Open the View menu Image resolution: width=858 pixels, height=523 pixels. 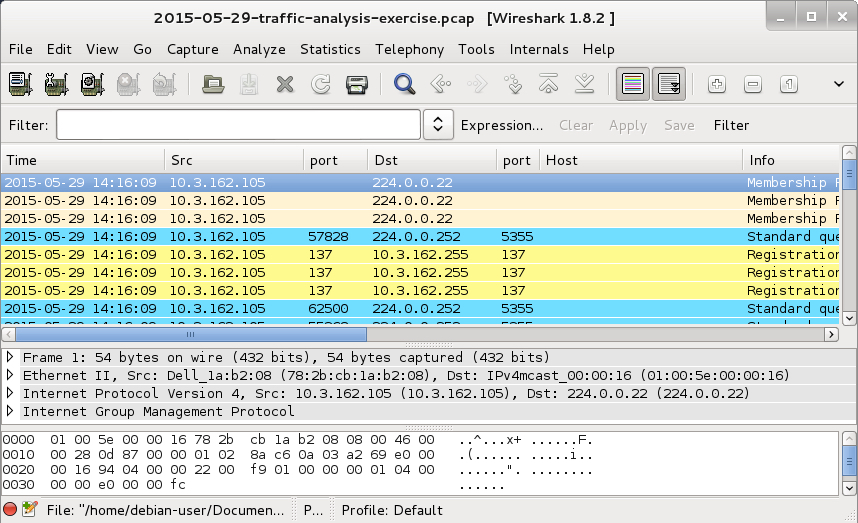[102, 49]
